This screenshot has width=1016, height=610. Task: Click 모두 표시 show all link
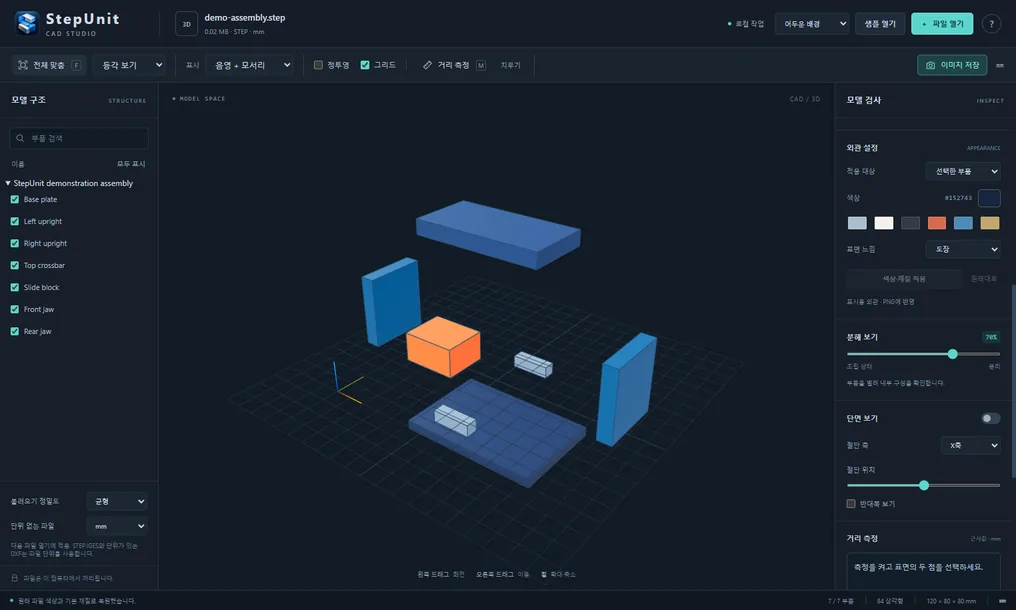131,164
